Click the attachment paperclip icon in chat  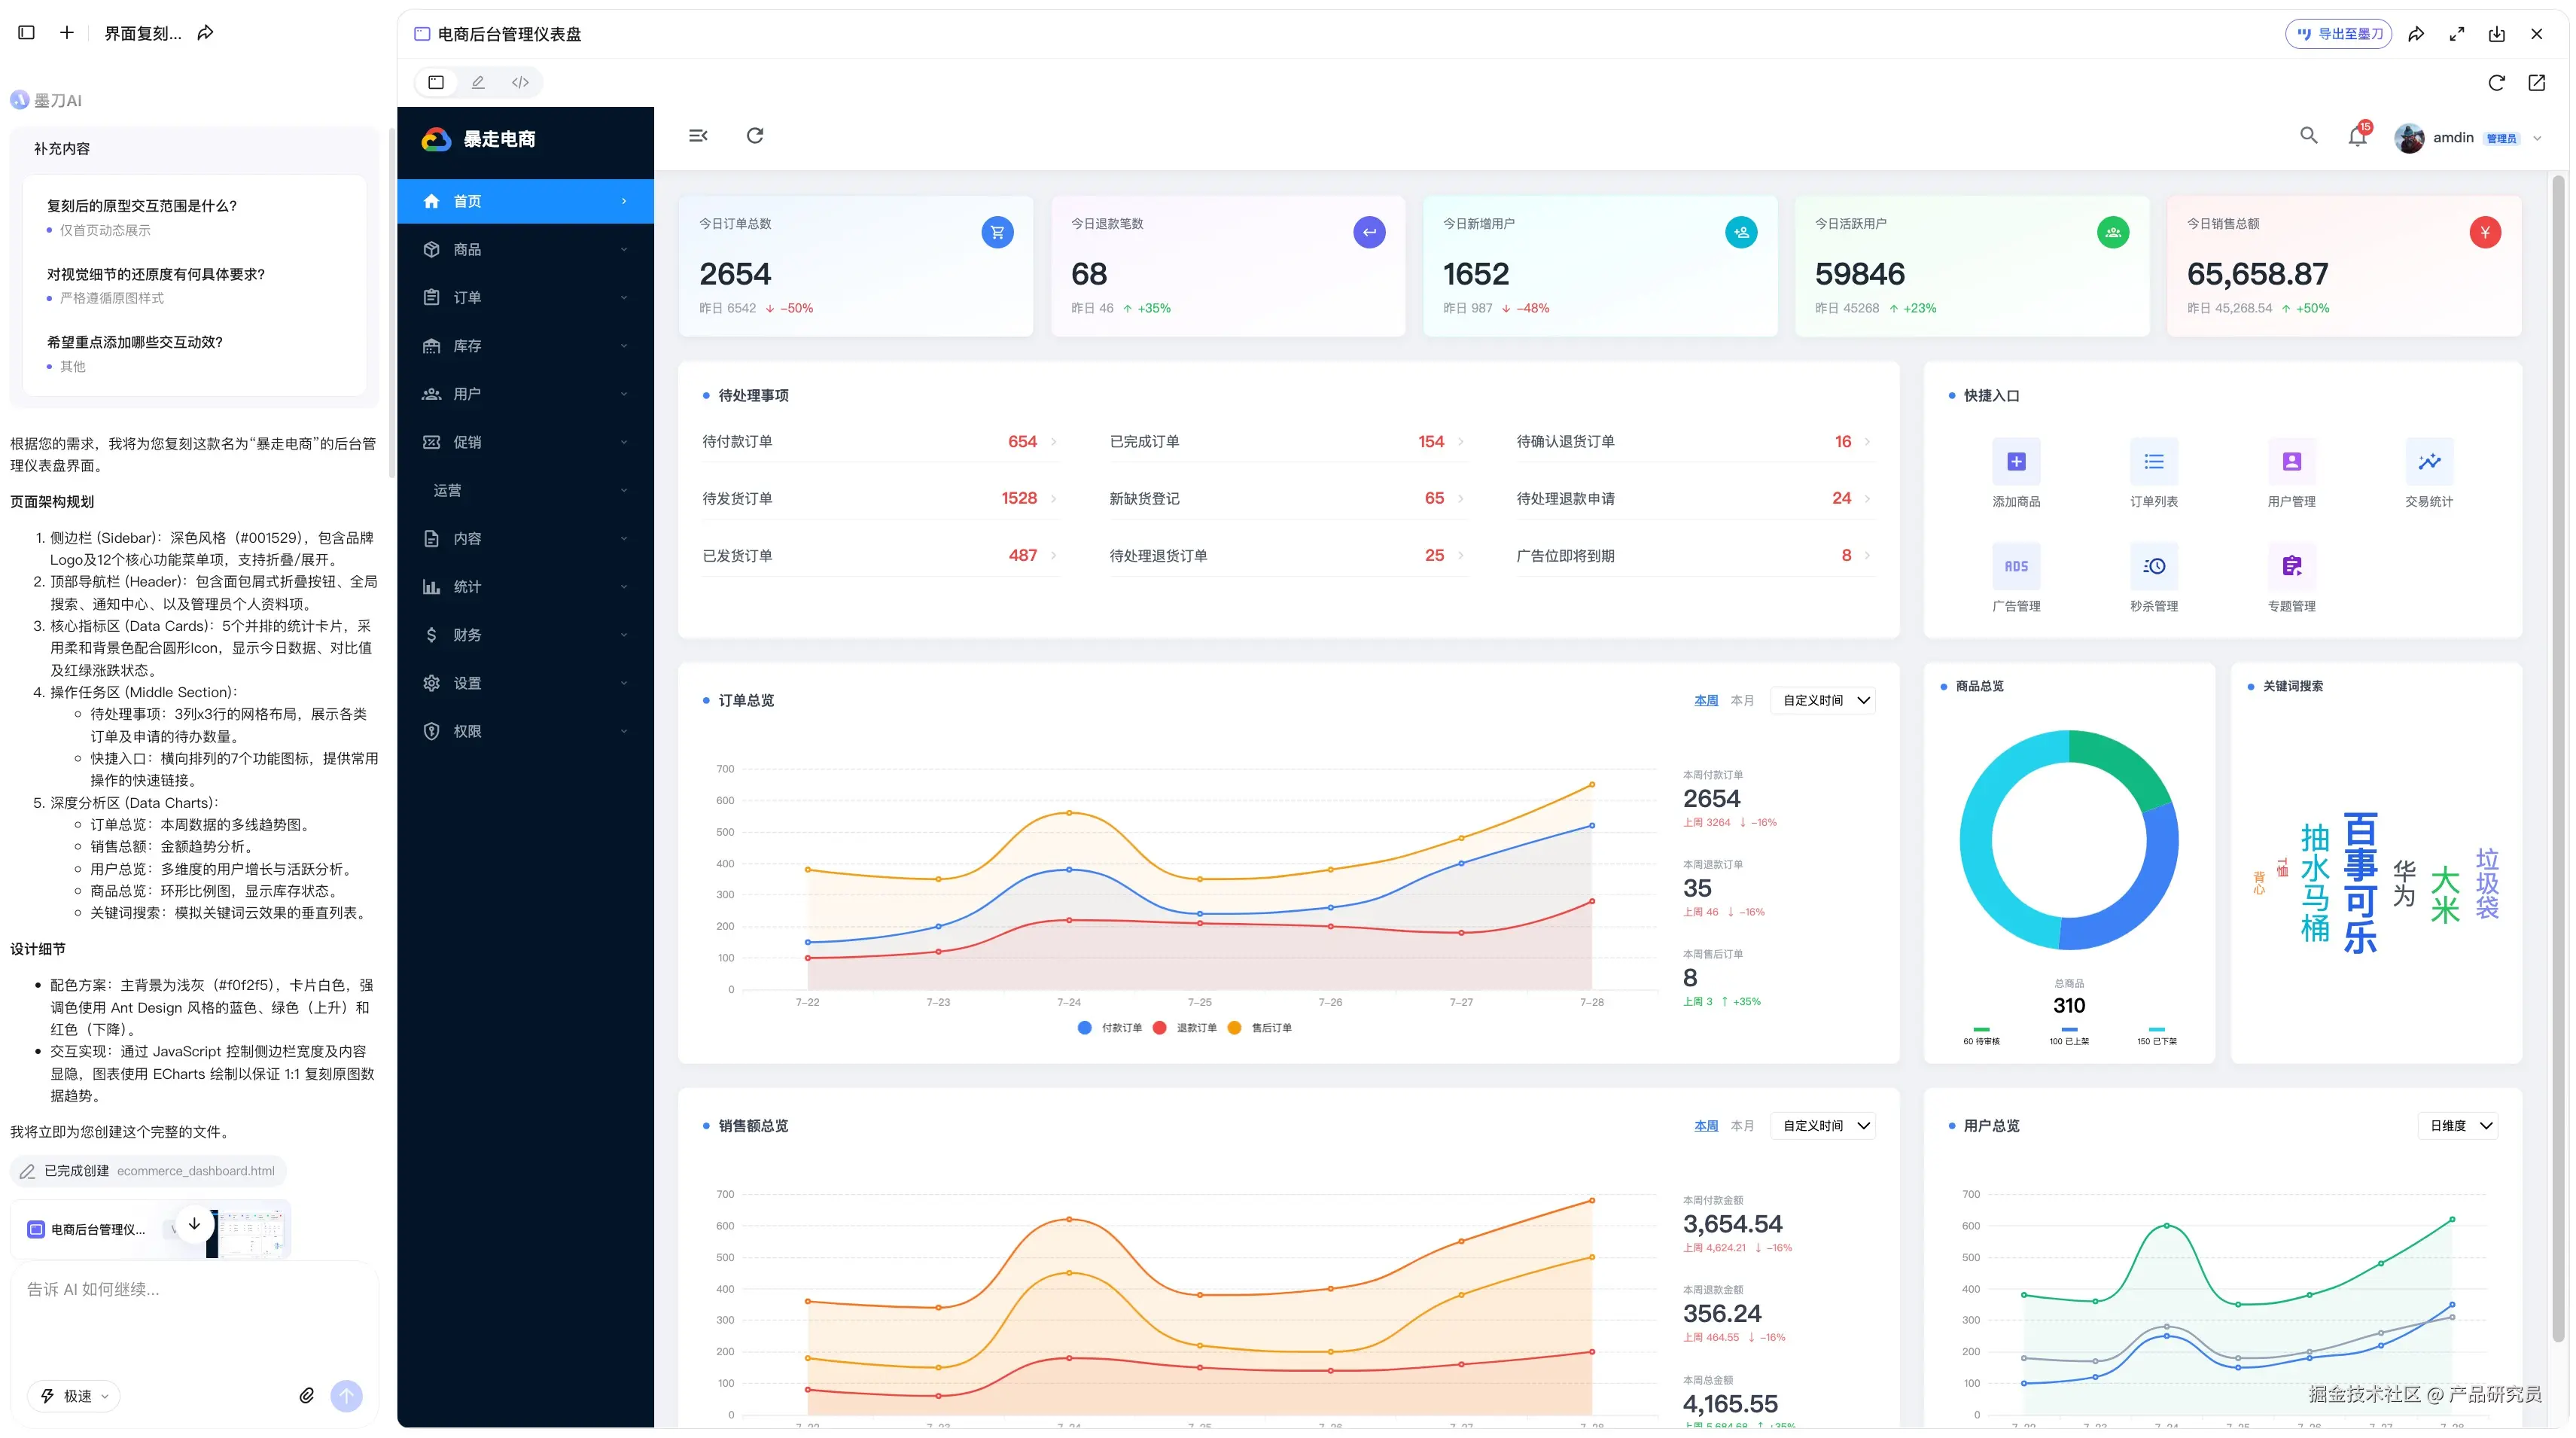pyautogui.click(x=307, y=1396)
